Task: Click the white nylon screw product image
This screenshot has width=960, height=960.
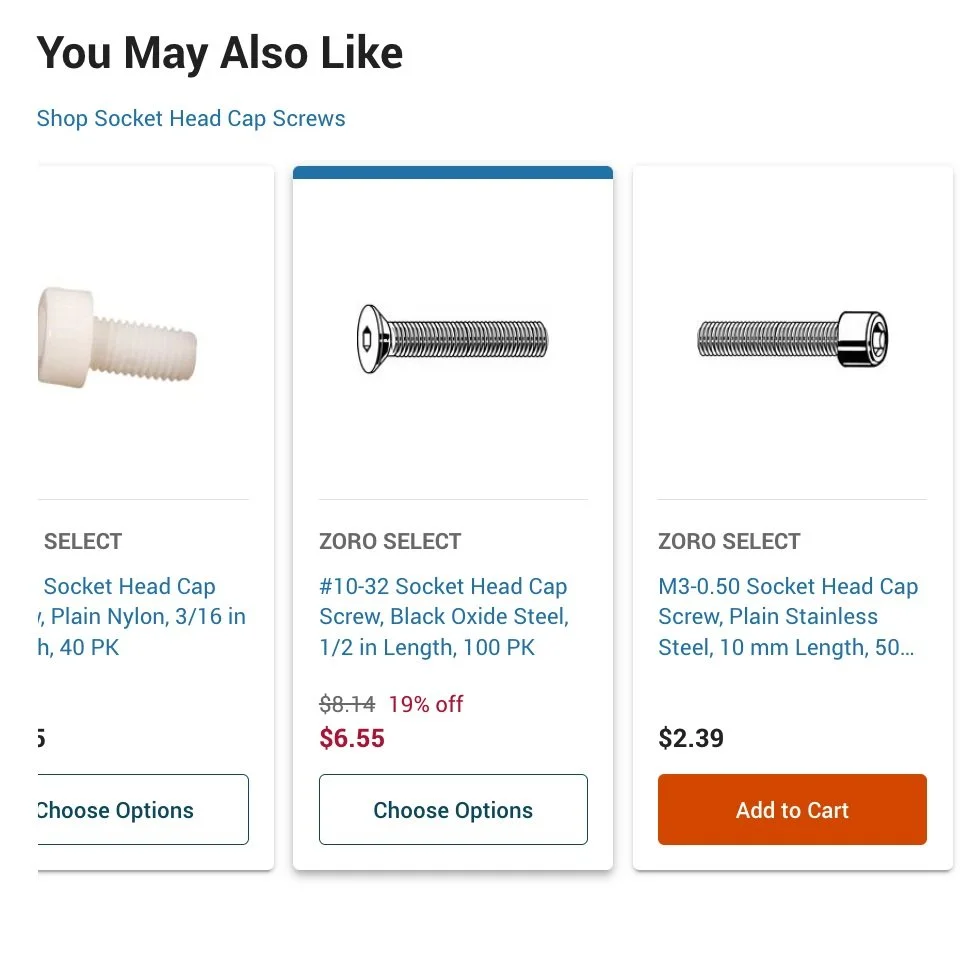Action: coord(117,335)
